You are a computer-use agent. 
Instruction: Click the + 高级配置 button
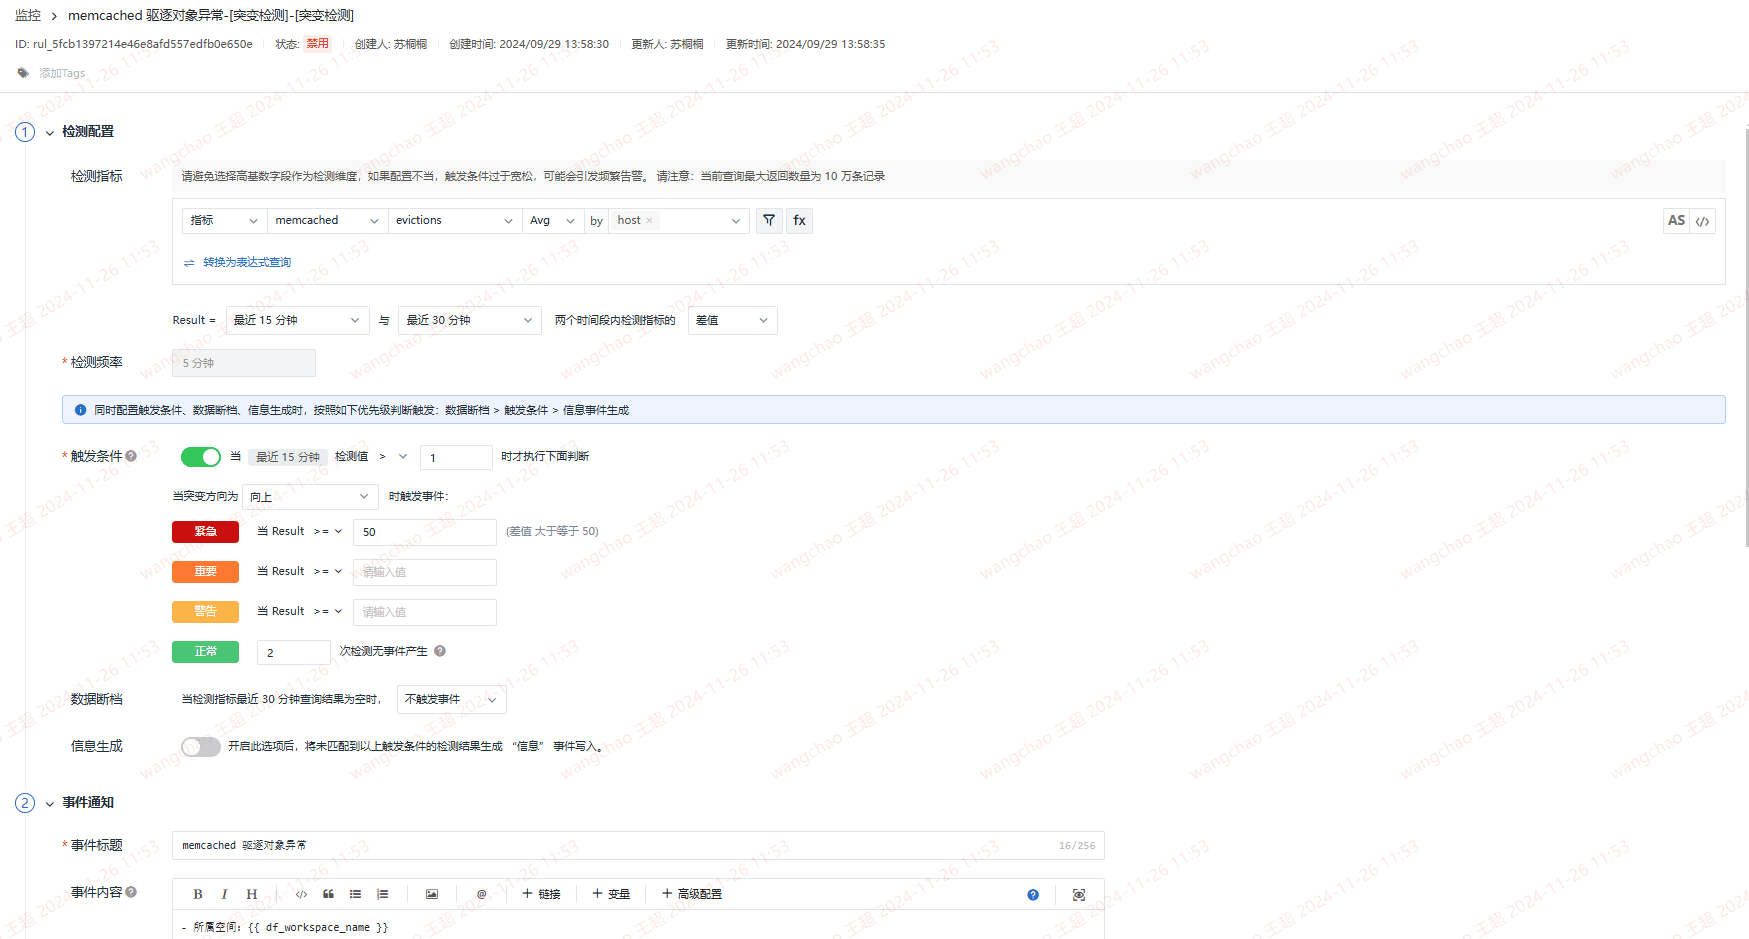tap(692, 894)
